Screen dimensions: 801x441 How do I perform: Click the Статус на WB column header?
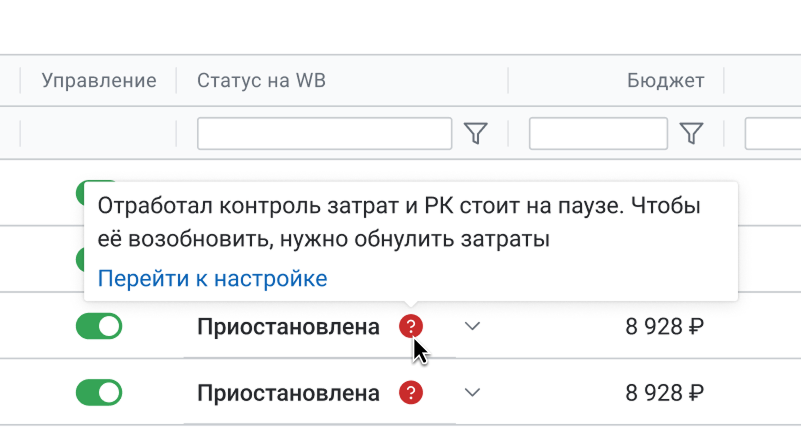261,80
